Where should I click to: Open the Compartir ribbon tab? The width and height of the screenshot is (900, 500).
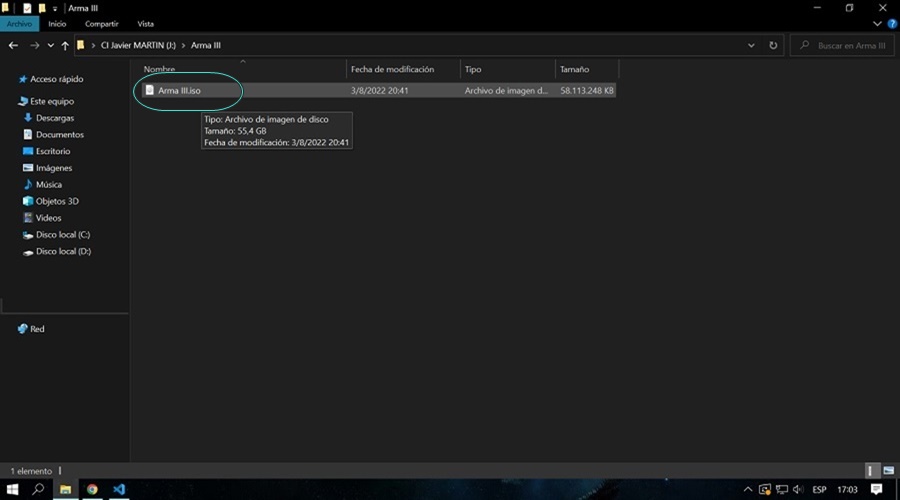click(x=102, y=24)
